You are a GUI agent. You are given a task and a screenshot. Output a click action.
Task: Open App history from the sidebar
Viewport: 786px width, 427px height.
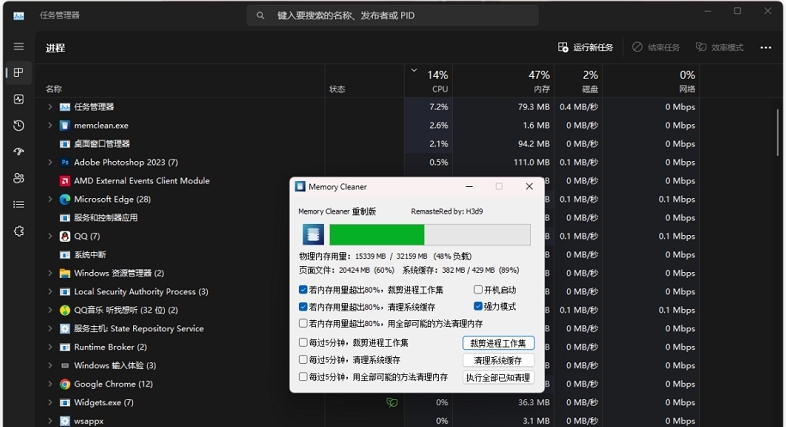pos(18,125)
